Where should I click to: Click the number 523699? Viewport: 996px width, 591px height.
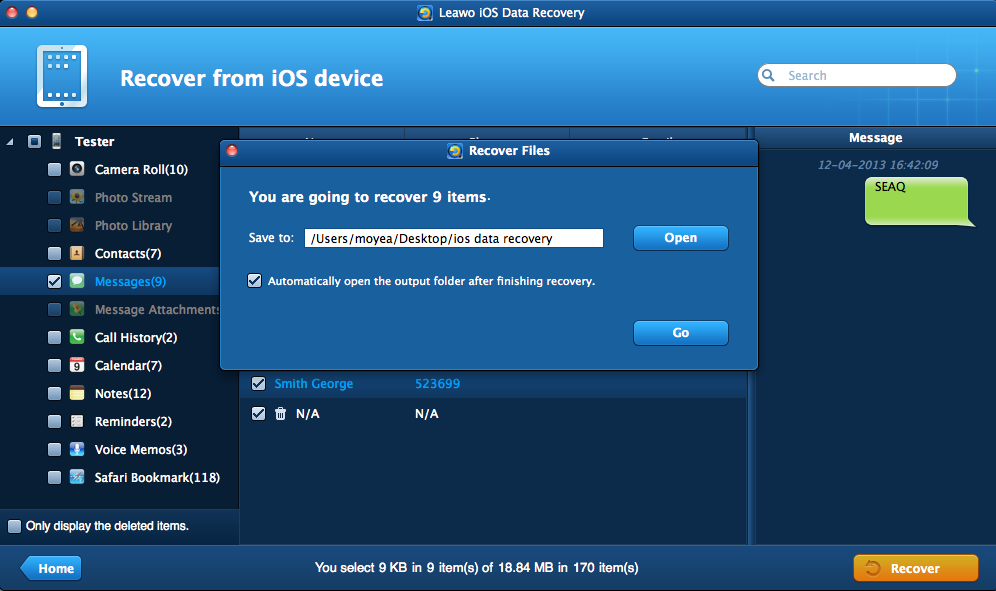click(x=438, y=384)
